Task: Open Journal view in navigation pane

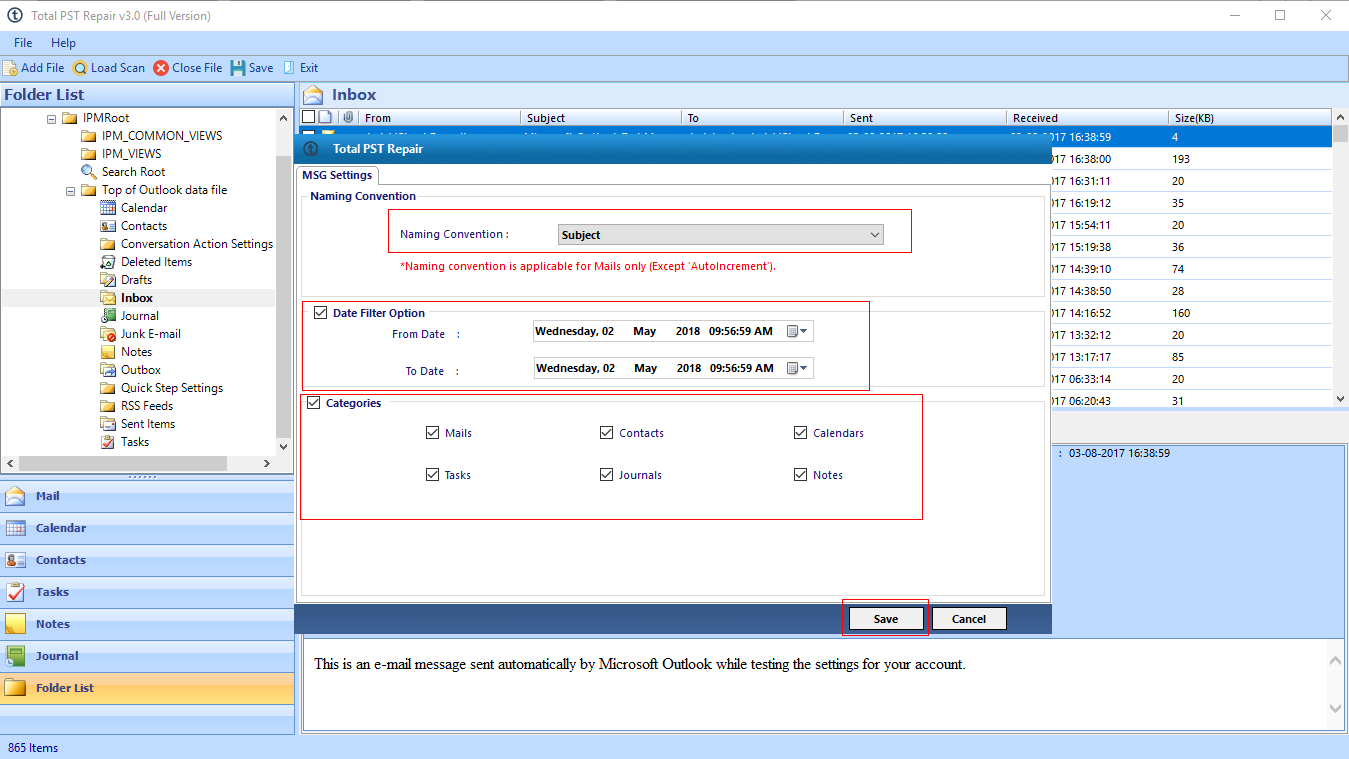Action: tap(147, 656)
